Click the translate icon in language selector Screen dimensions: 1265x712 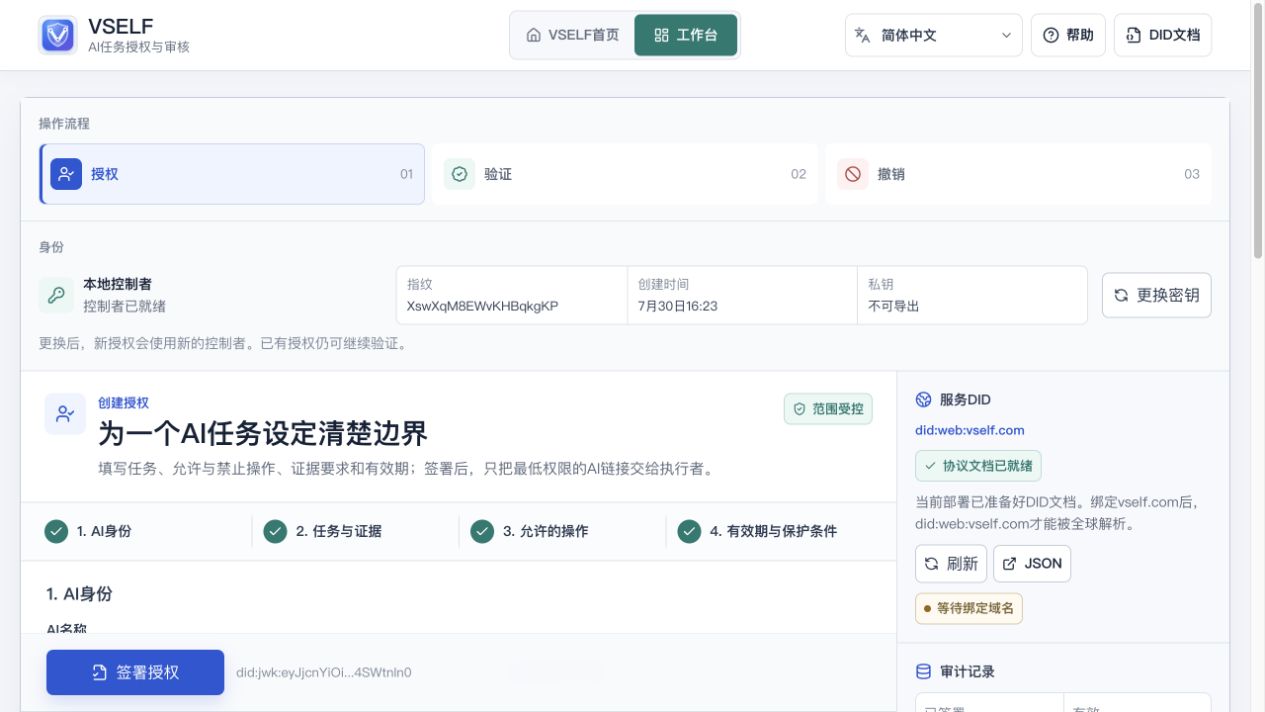(x=863, y=35)
